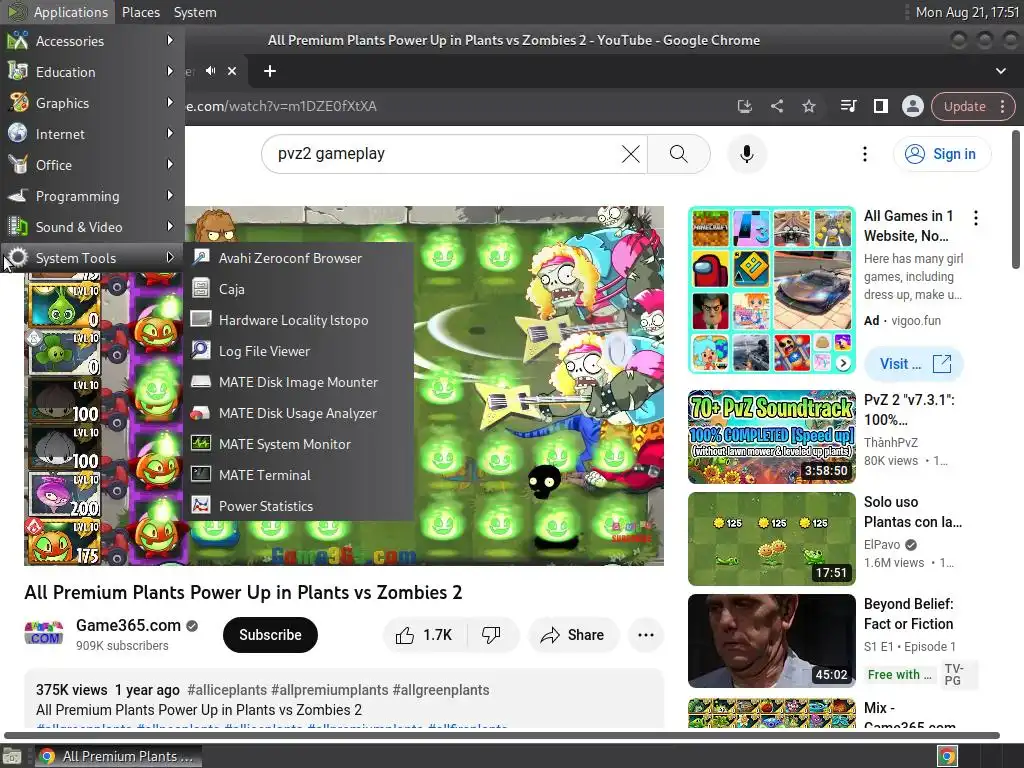Screen dimensions: 1024x768
Task: Open the Office menu category
Action: tap(91, 165)
